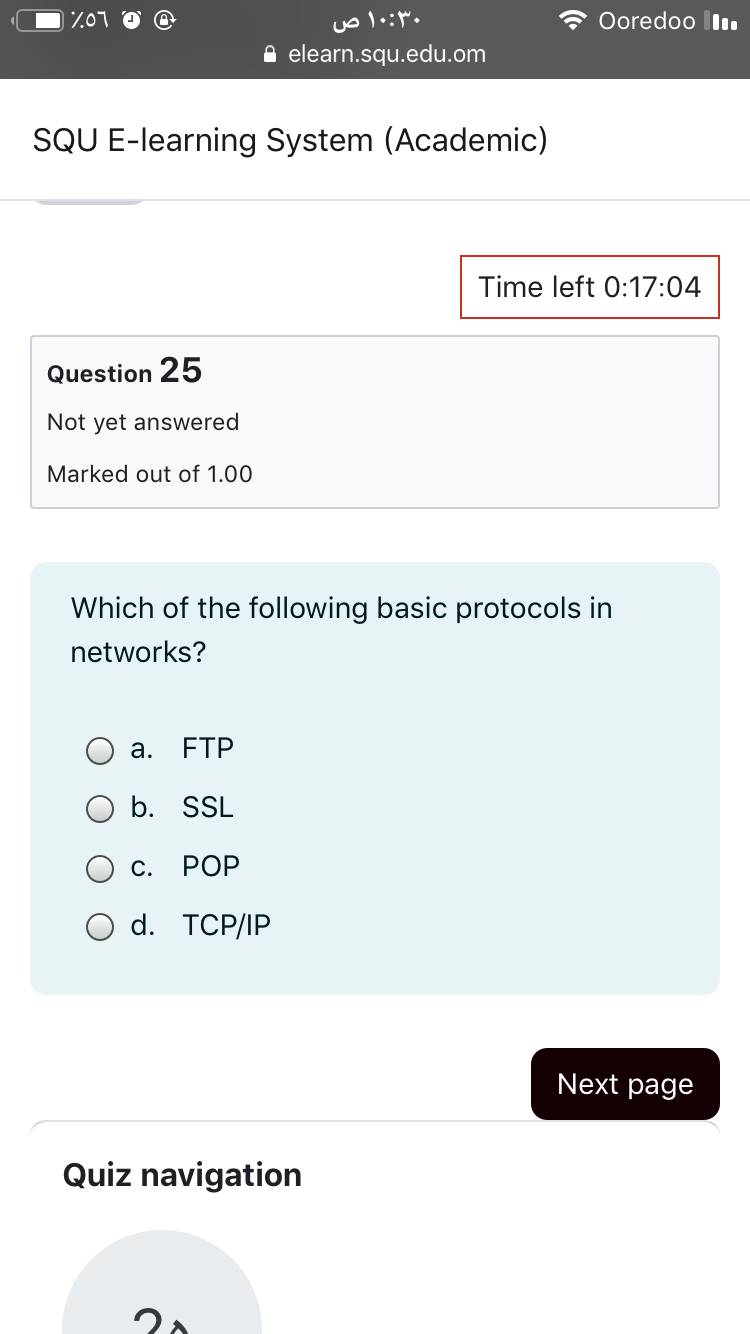
Task: Tap the Ooredoo carrier label
Action: tap(647, 20)
